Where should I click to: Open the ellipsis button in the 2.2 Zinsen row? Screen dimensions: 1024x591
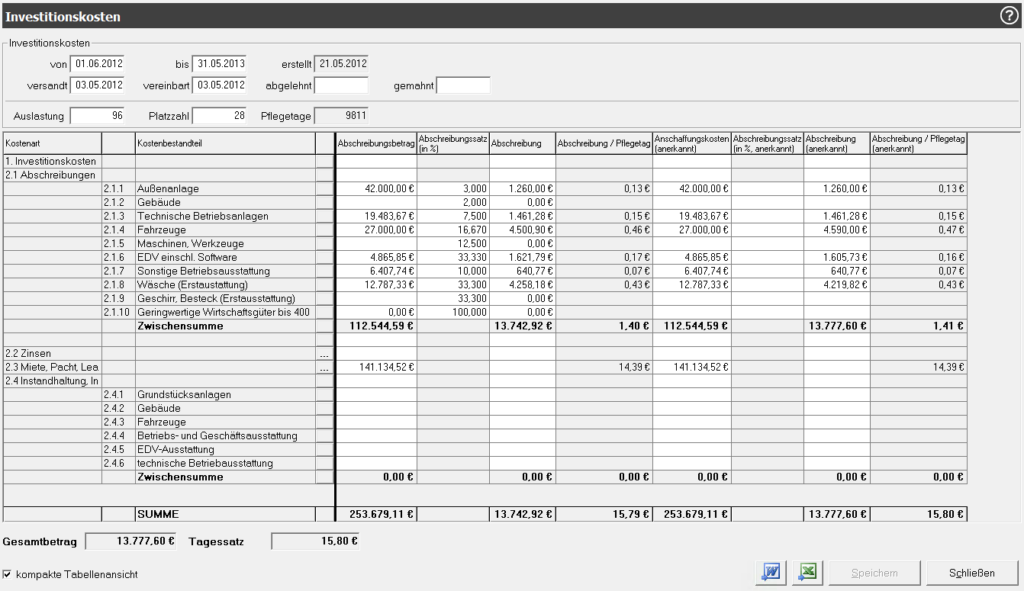point(323,355)
